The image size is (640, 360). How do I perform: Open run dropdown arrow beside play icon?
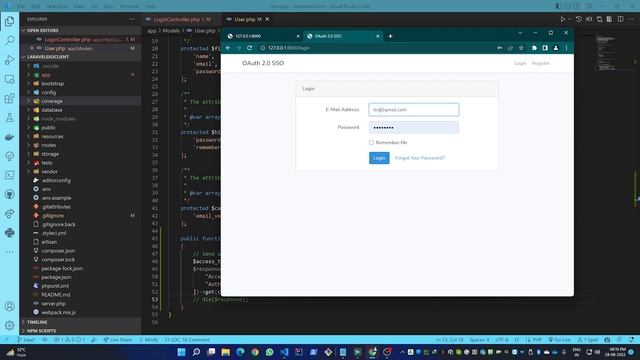coord(569,19)
